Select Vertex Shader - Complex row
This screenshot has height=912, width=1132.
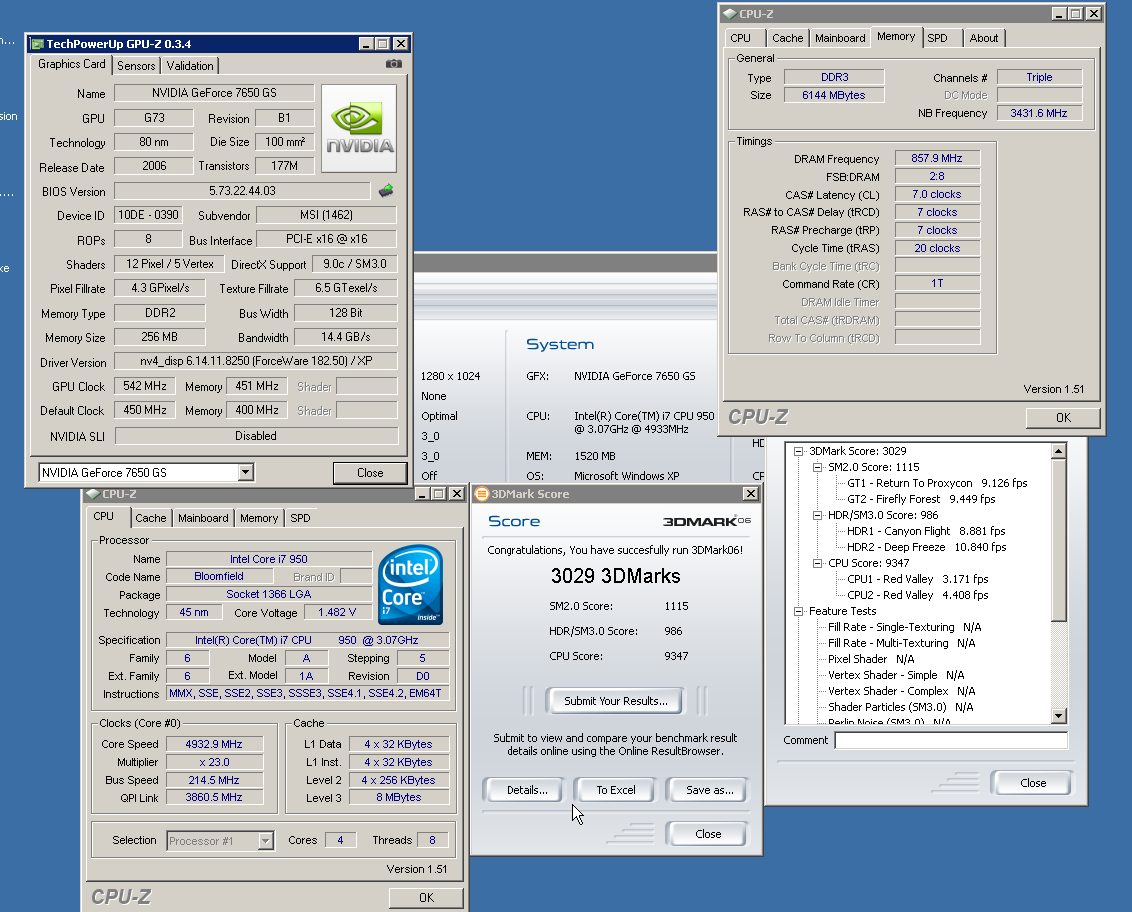(901, 691)
